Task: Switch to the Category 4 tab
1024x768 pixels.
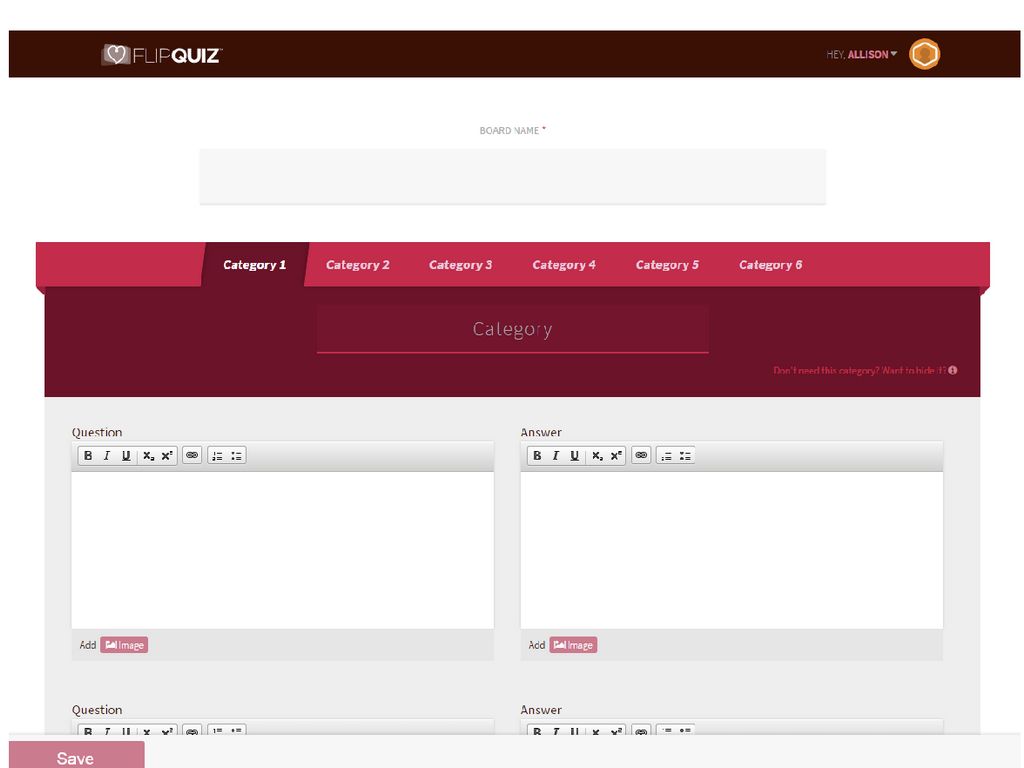Action: pyautogui.click(x=564, y=265)
